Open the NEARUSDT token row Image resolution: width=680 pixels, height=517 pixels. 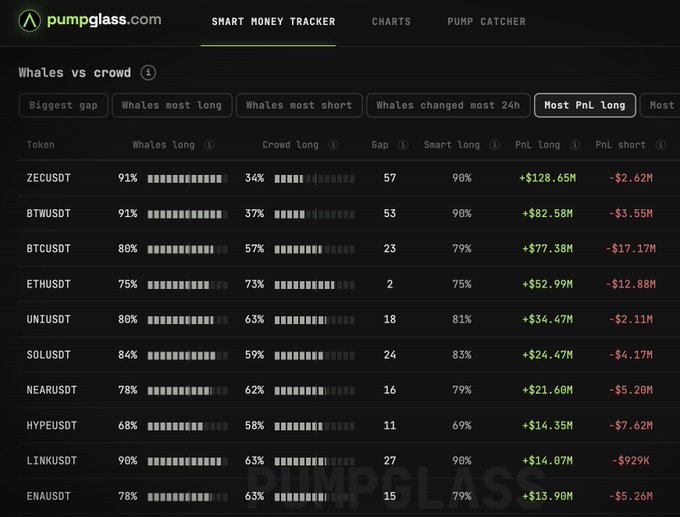(349, 390)
